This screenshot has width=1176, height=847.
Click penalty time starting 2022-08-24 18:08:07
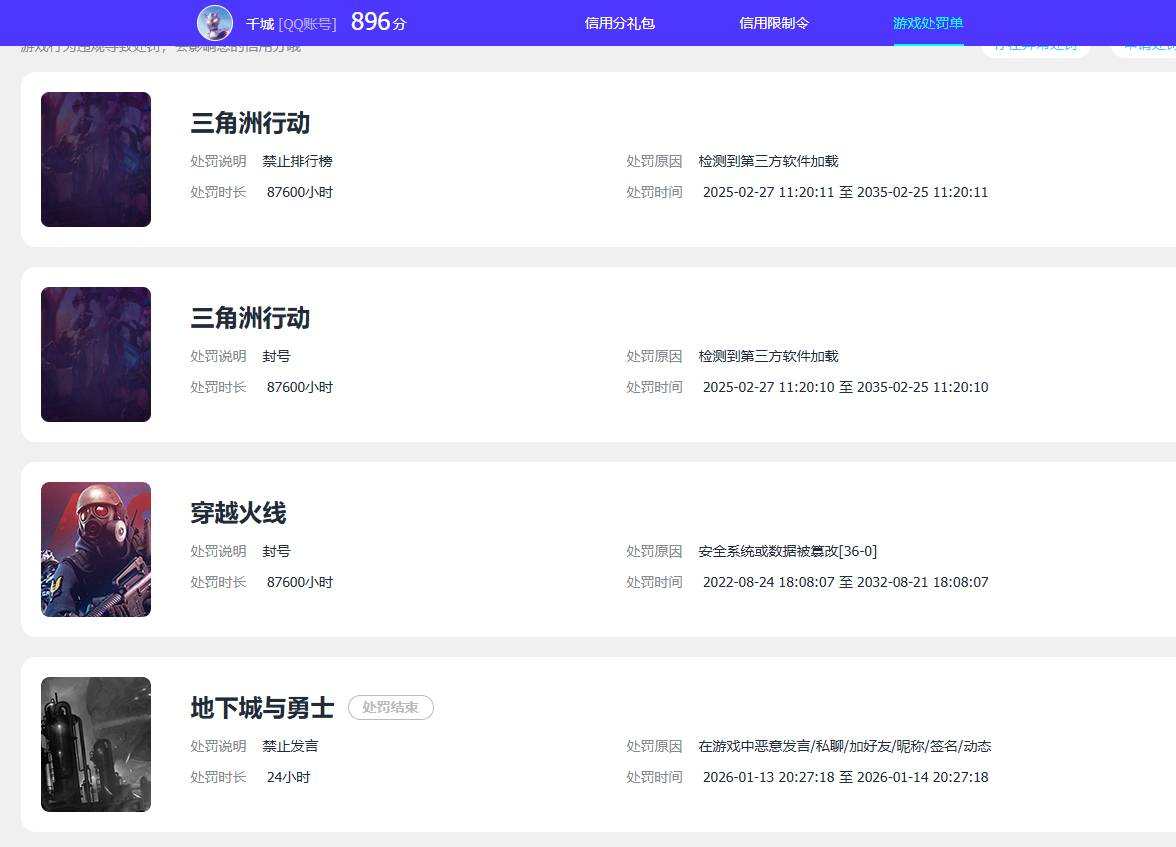(x=845, y=582)
